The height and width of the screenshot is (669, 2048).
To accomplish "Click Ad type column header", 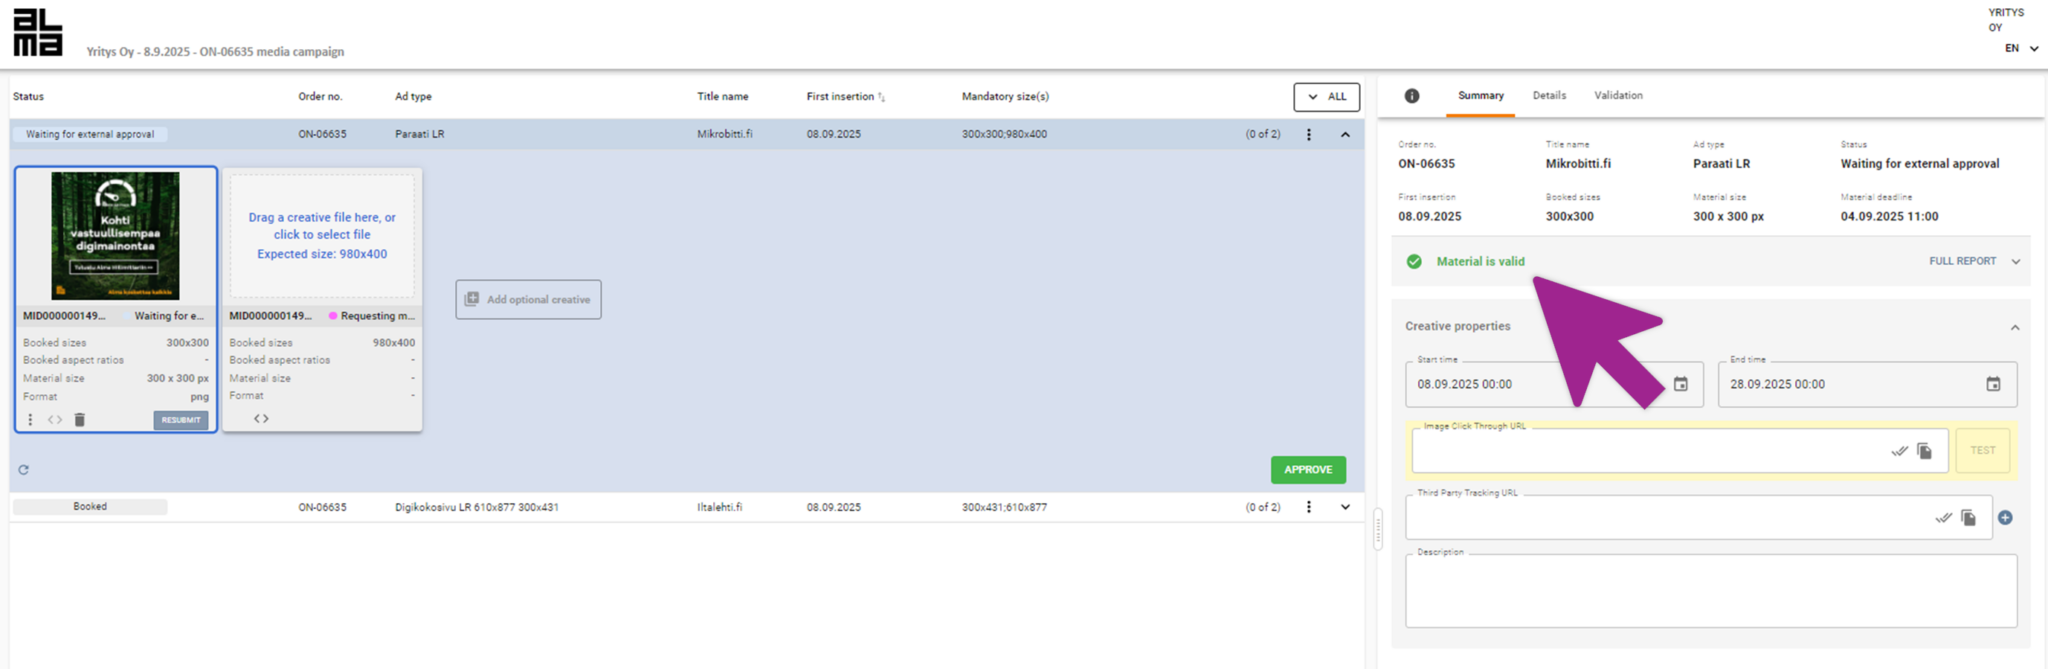I will point(413,97).
